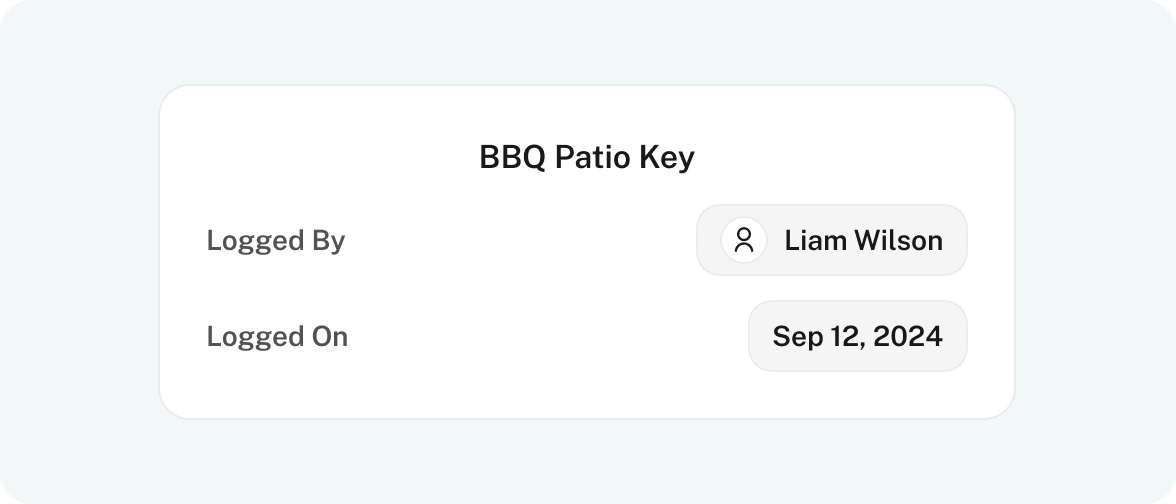Click the word Wilson in the user chip
The image size is (1176, 504).
tap(899, 241)
